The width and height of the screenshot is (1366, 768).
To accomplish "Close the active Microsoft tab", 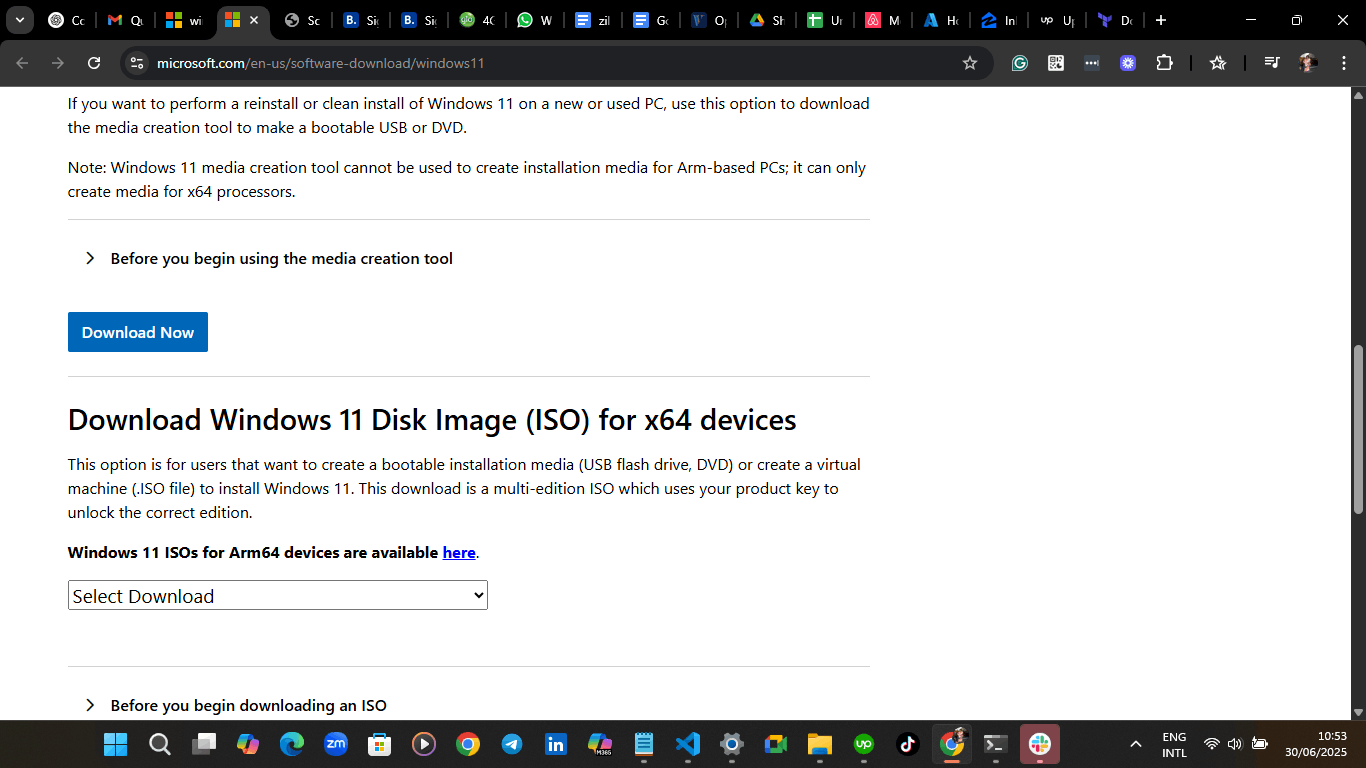I will coord(254,20).
